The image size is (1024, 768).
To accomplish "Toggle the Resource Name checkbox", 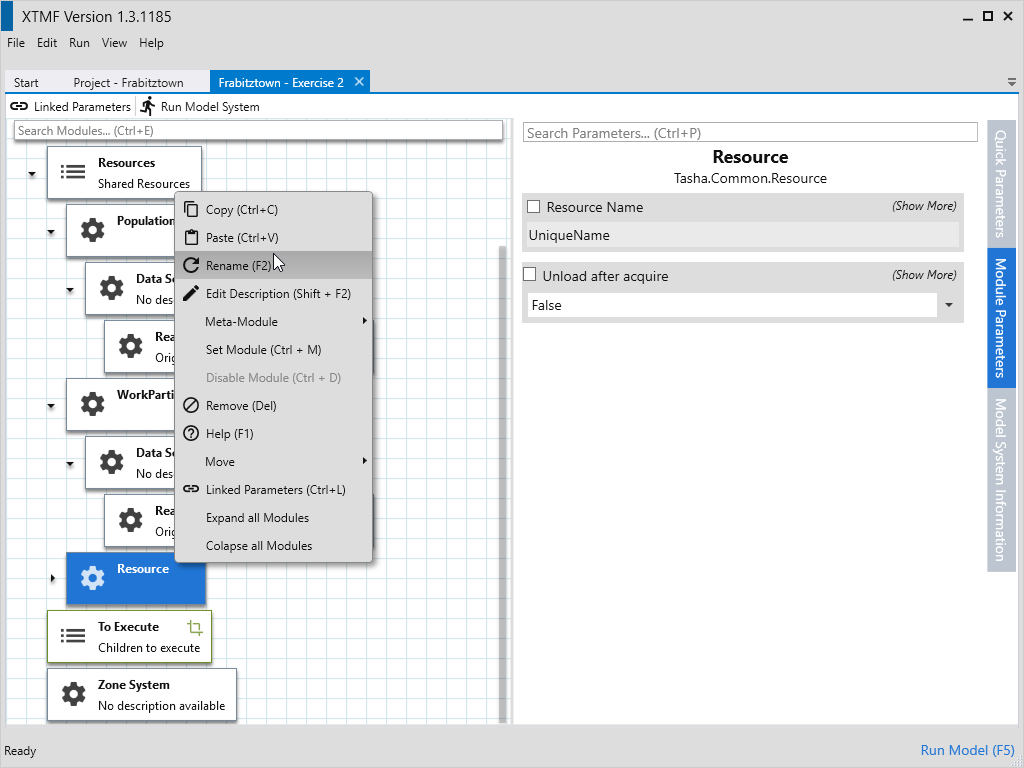I will coord(534,207).
